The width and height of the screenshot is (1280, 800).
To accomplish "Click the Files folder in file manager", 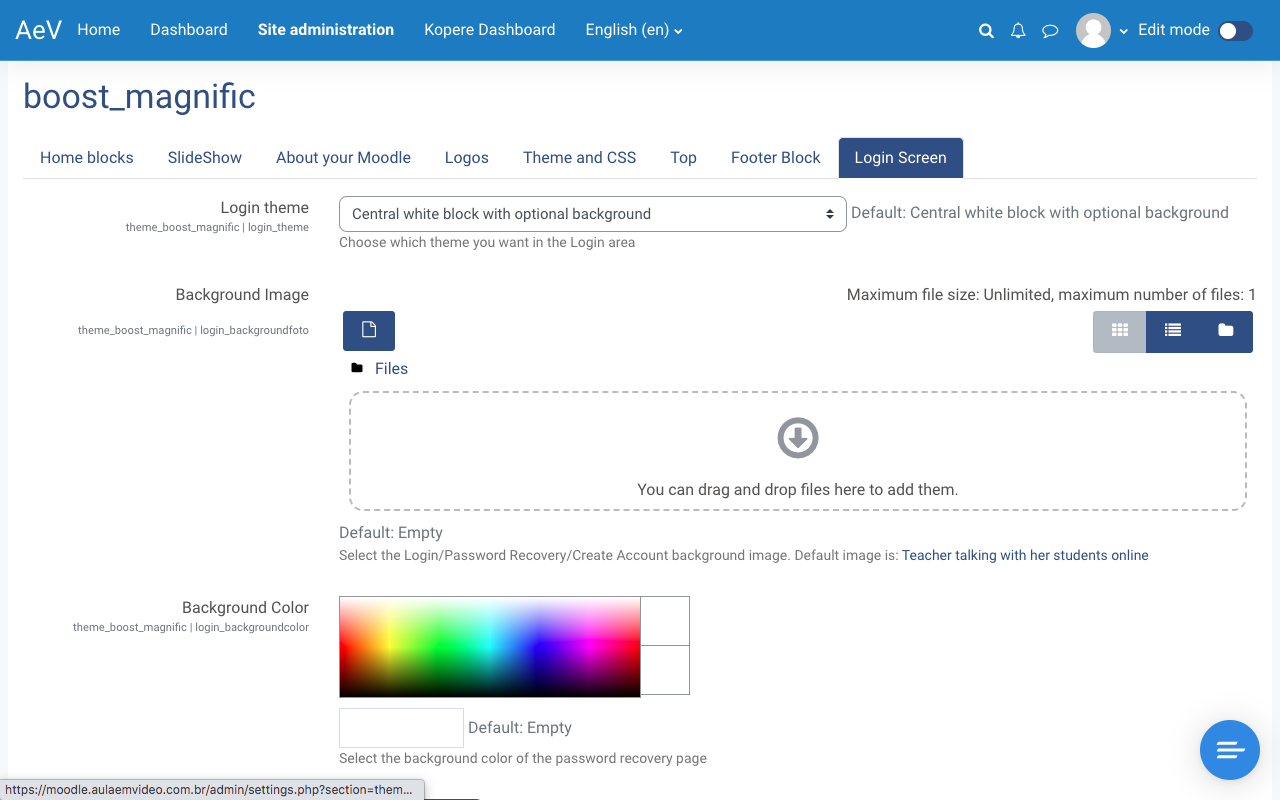I will [391, 369].
